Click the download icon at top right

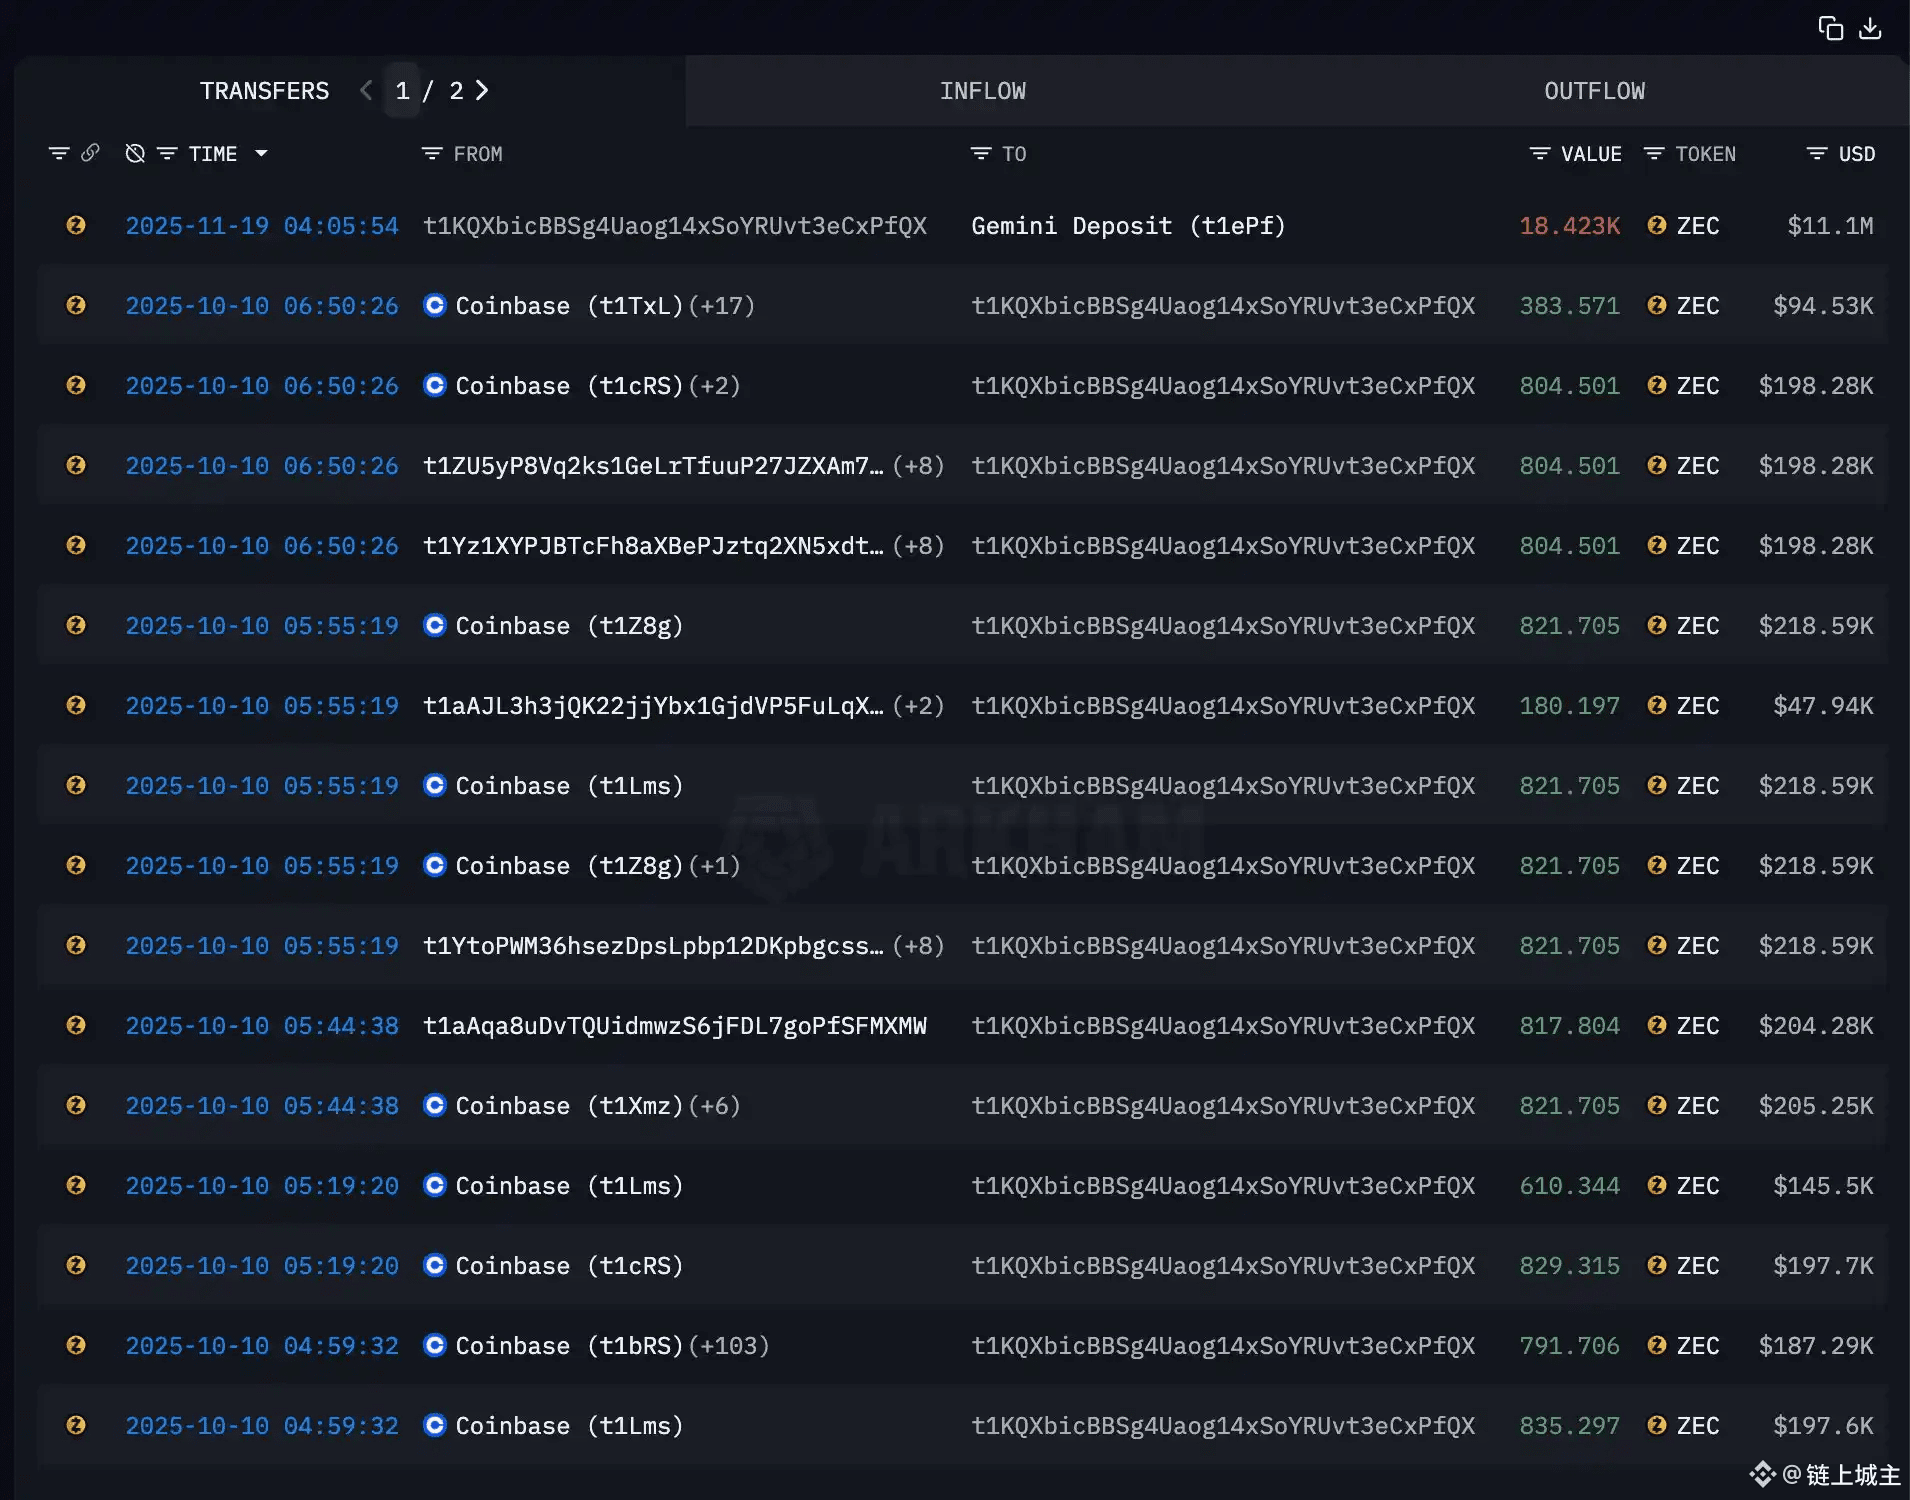point(1870,29)
